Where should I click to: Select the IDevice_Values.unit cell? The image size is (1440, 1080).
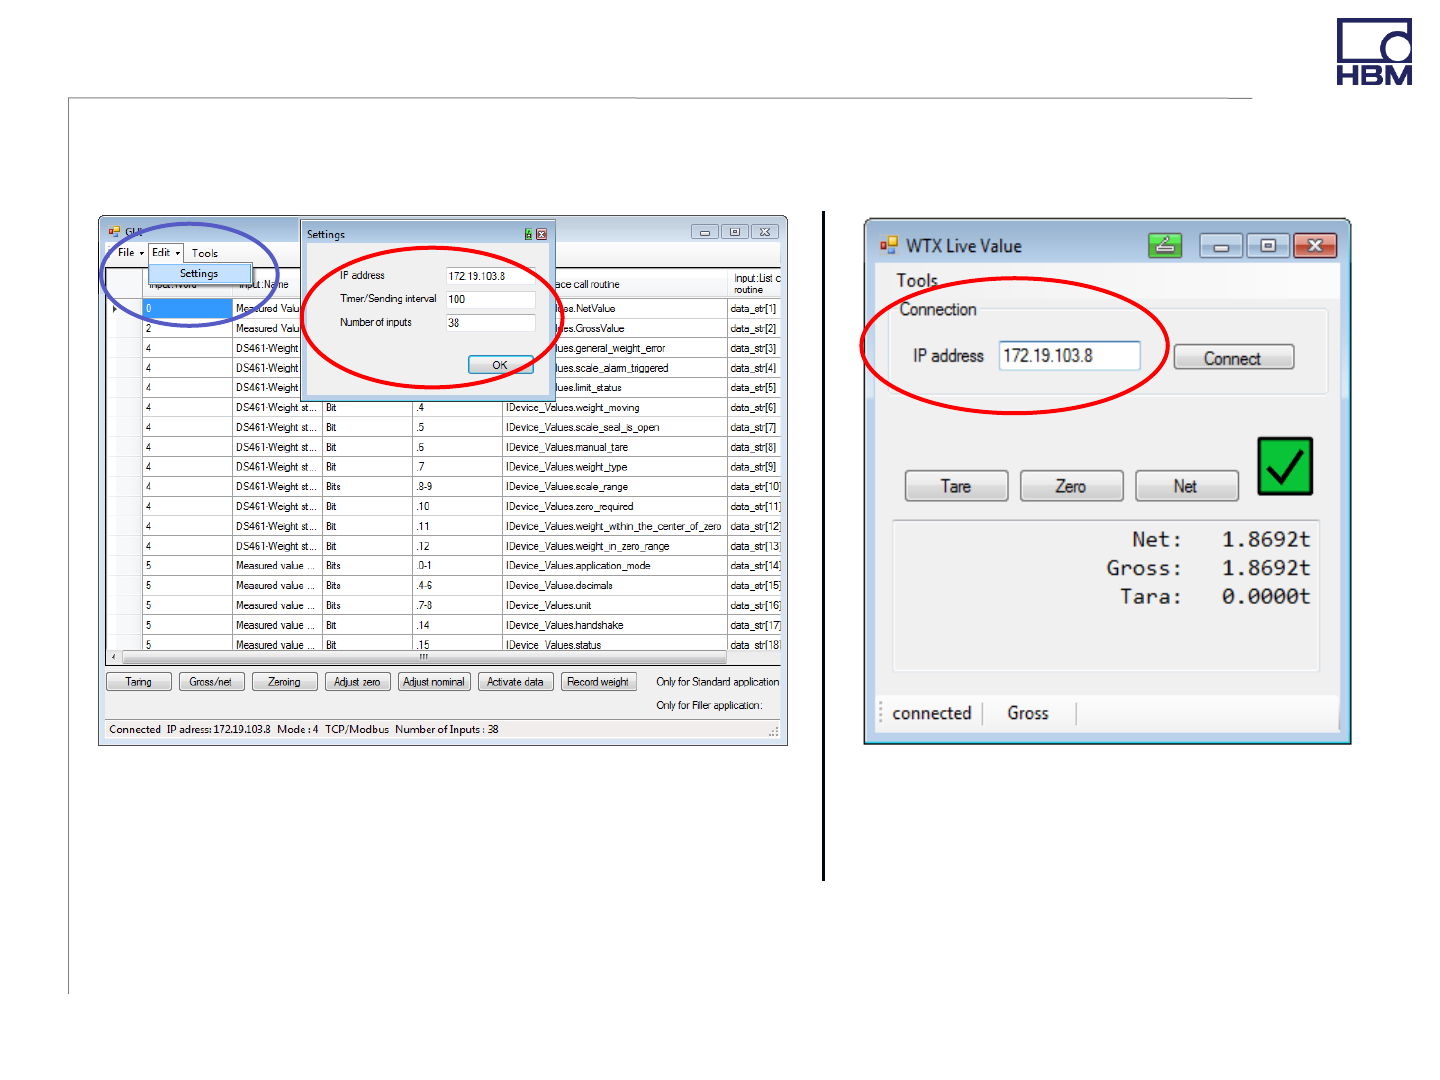[x=615, y=606]
